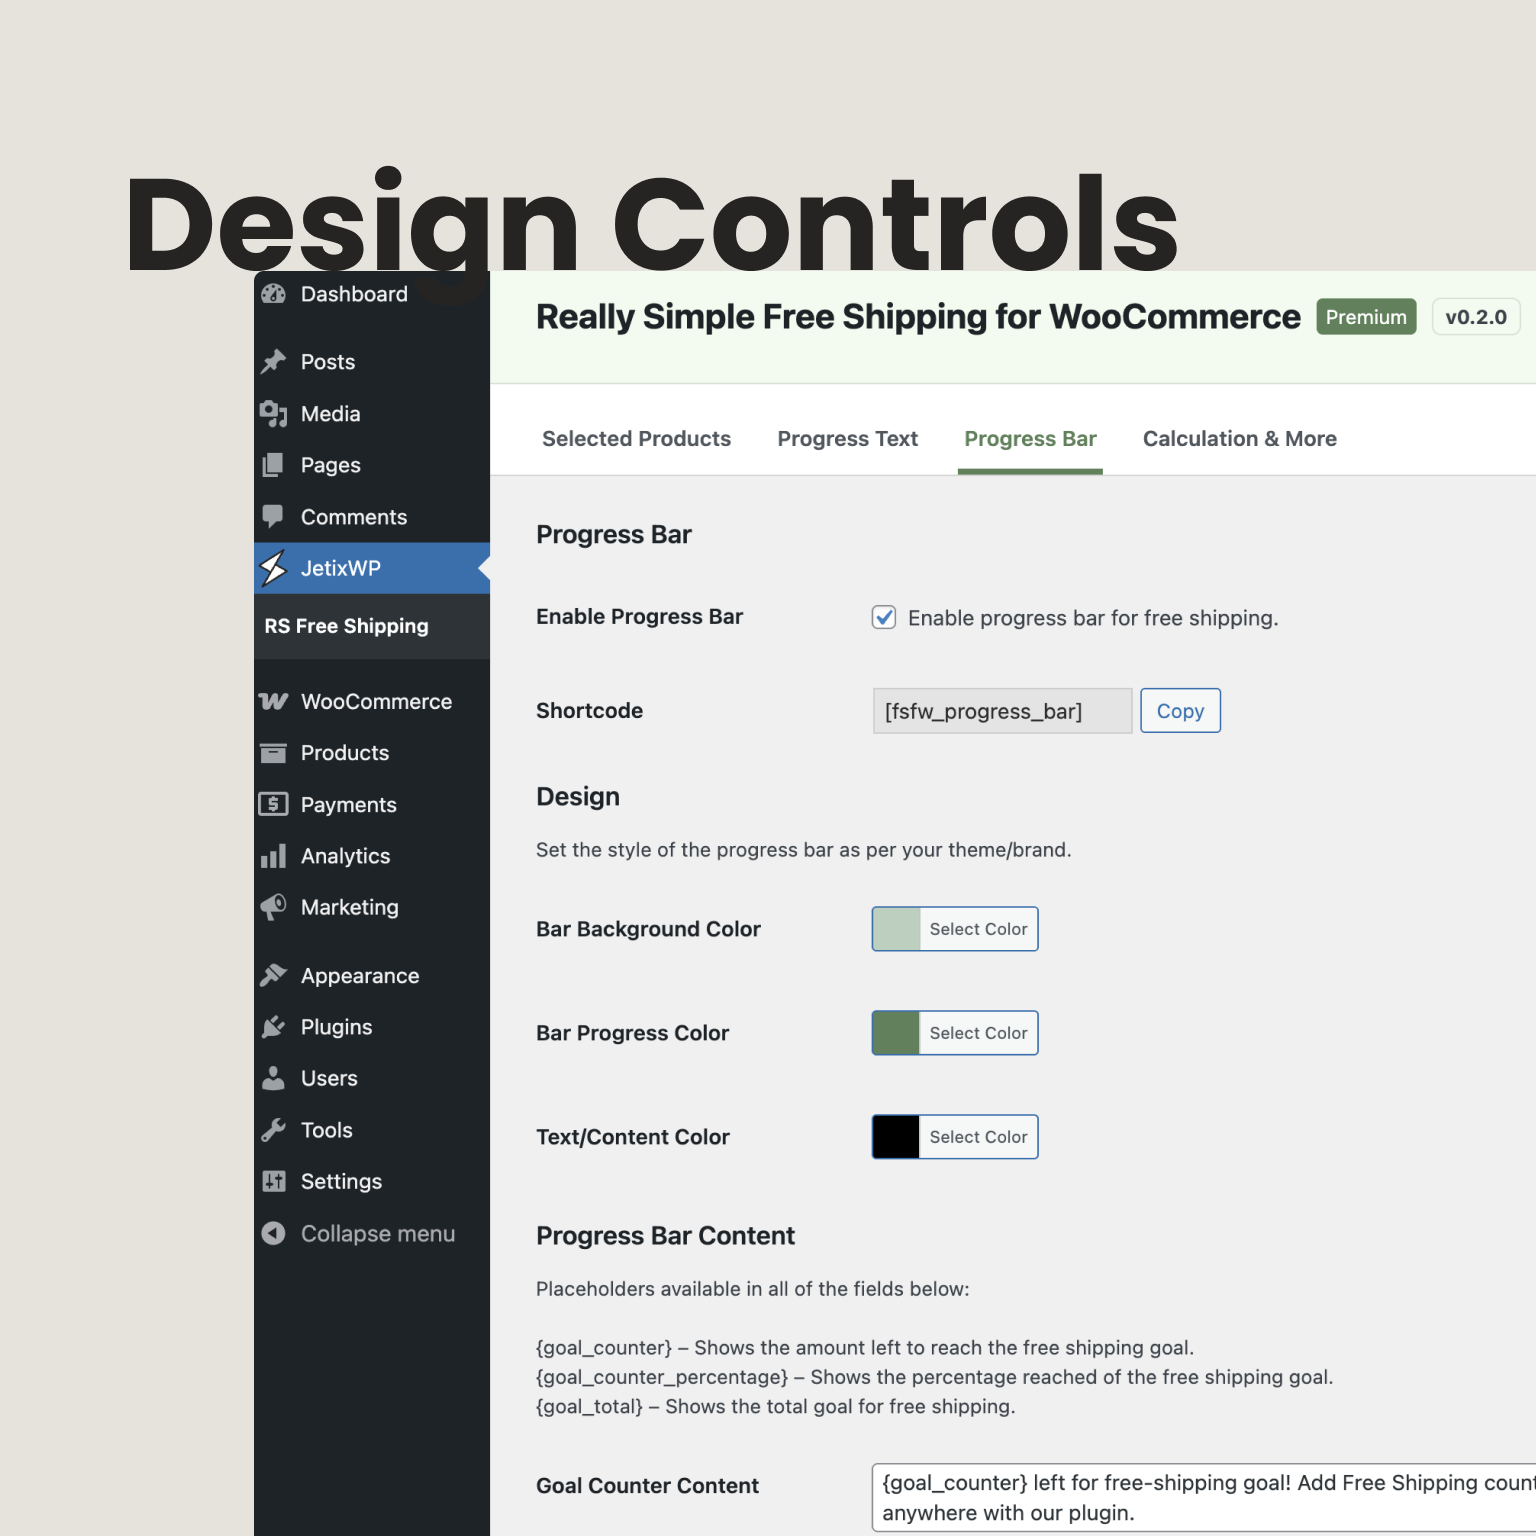Screen dimensions: 1536x1536
Task: Open WooCommerce menu label
Action: click(376, 702)
